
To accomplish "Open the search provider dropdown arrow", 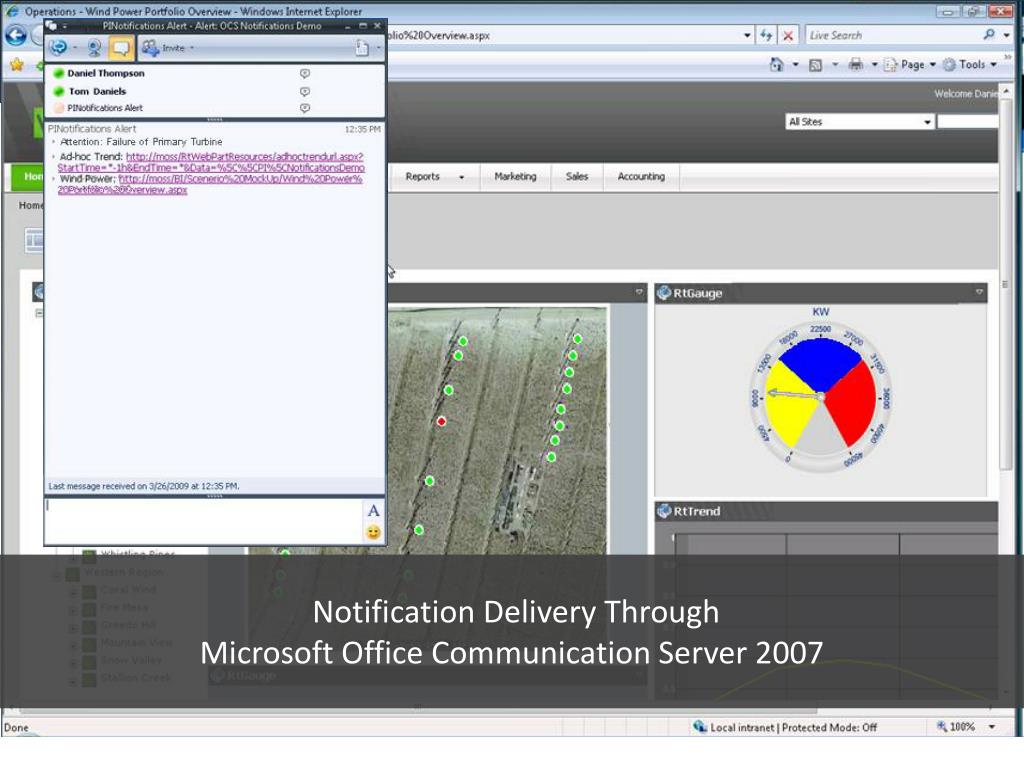I will (1007, 35).
